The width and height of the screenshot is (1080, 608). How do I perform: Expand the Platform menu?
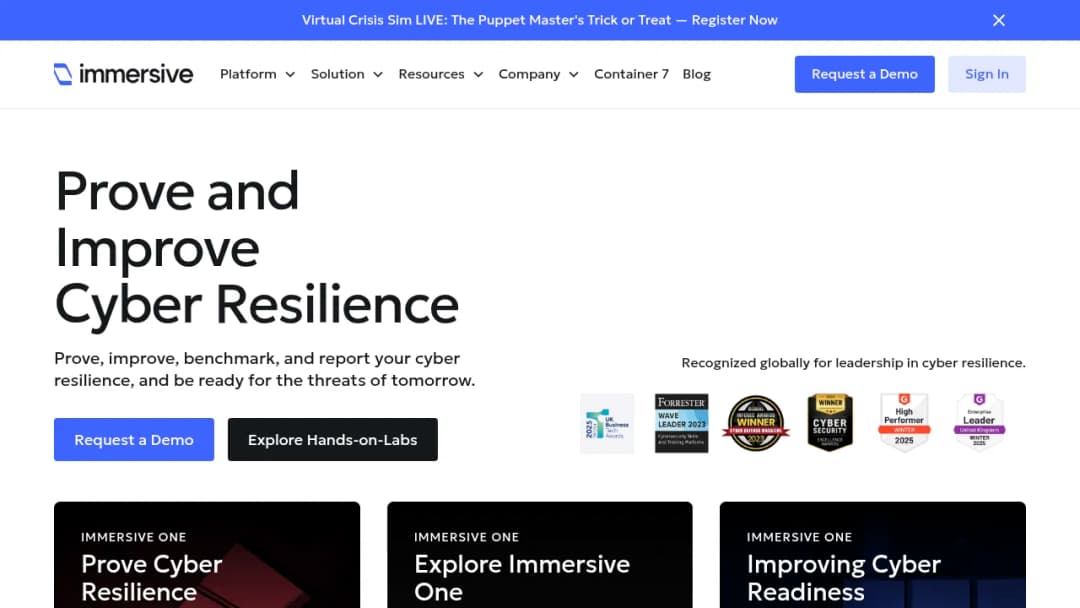point(258,74)
